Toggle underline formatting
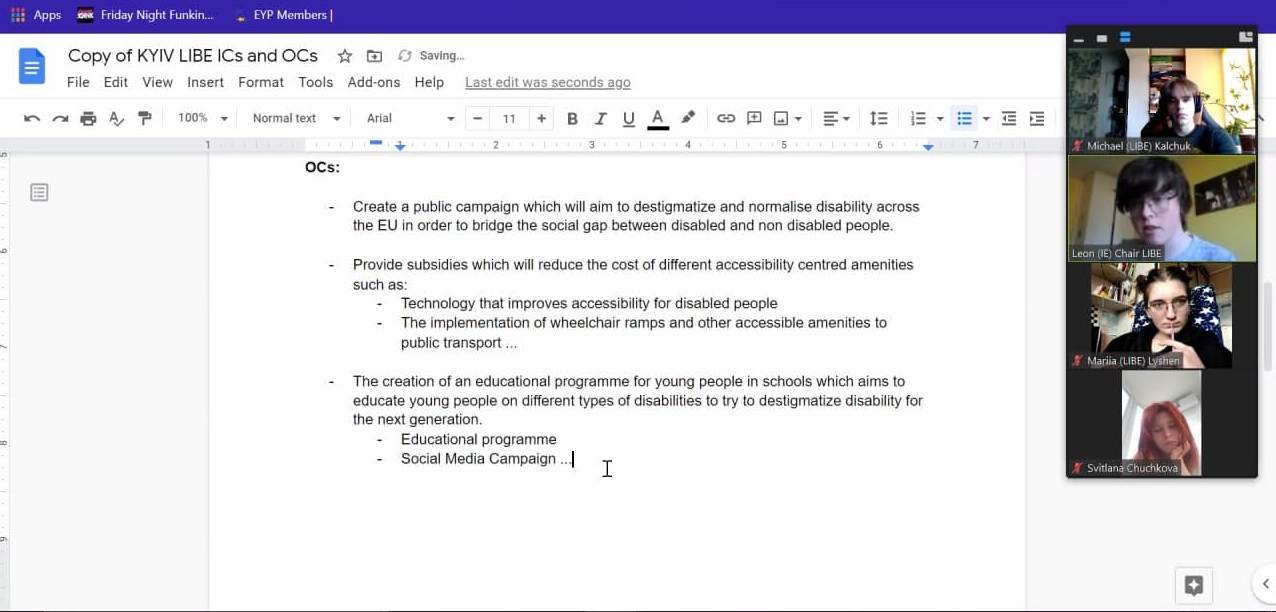The image size is (1276, 612). pyautogui.click(x=628, y=118)
